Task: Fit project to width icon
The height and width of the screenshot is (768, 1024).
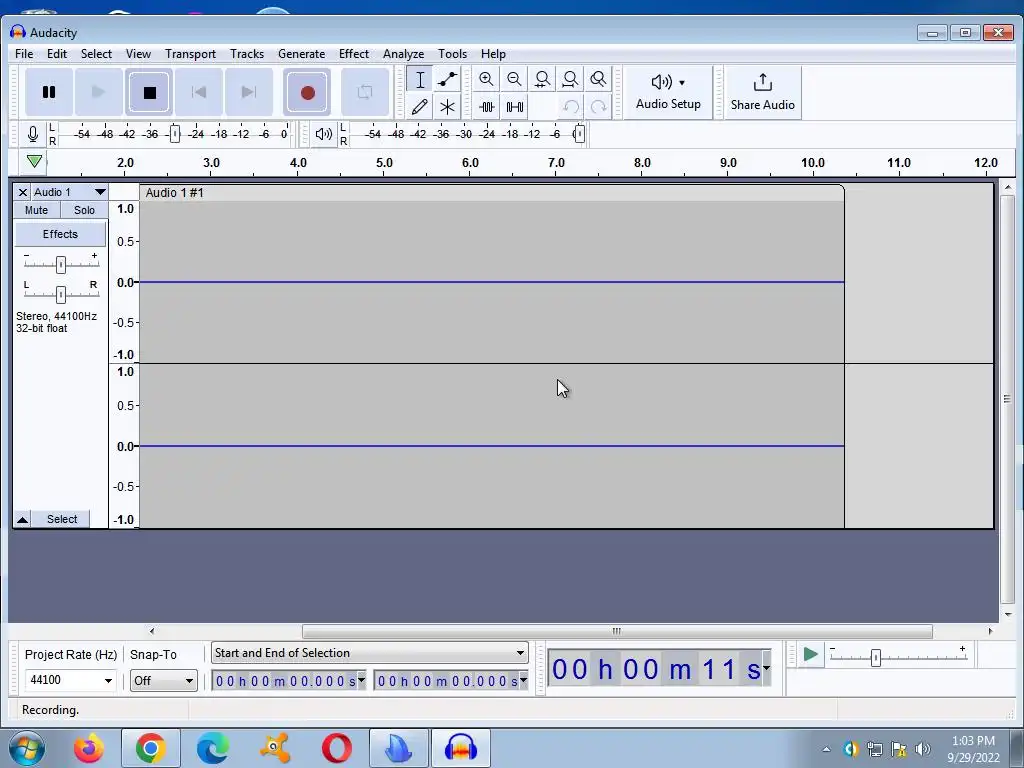Action: tap(570, 80)
